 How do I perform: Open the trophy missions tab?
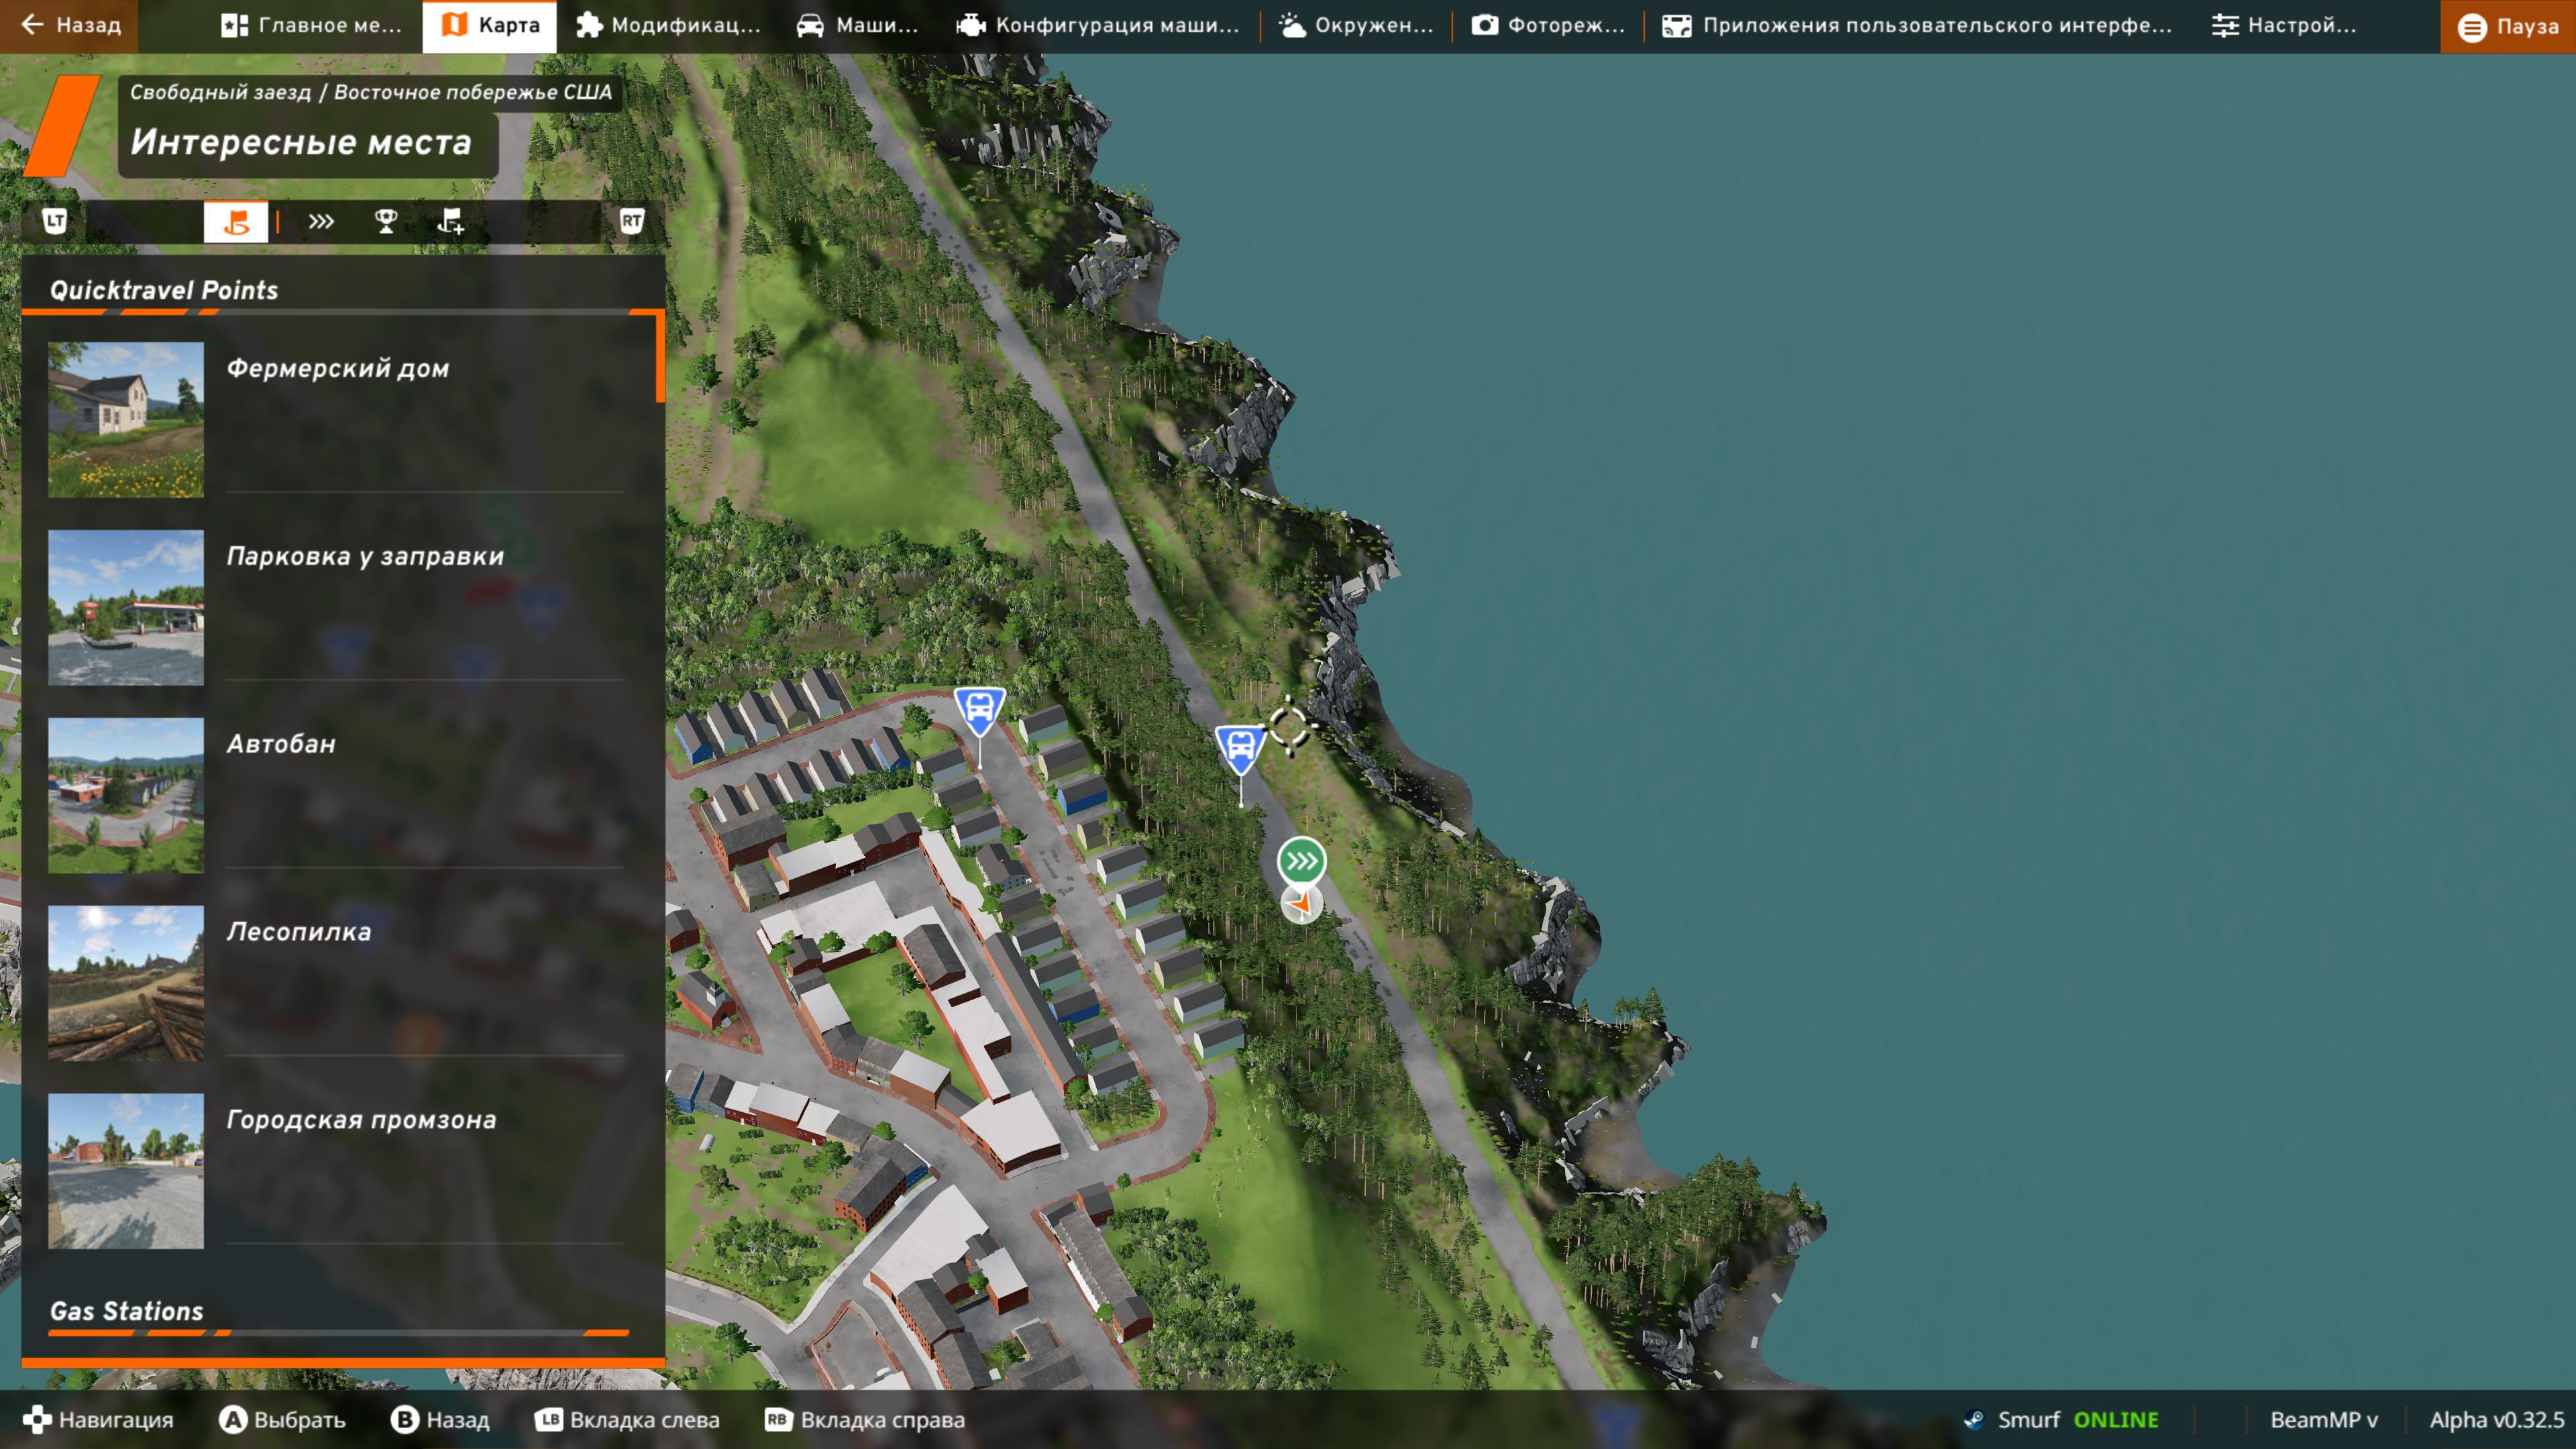click(385, 222)
